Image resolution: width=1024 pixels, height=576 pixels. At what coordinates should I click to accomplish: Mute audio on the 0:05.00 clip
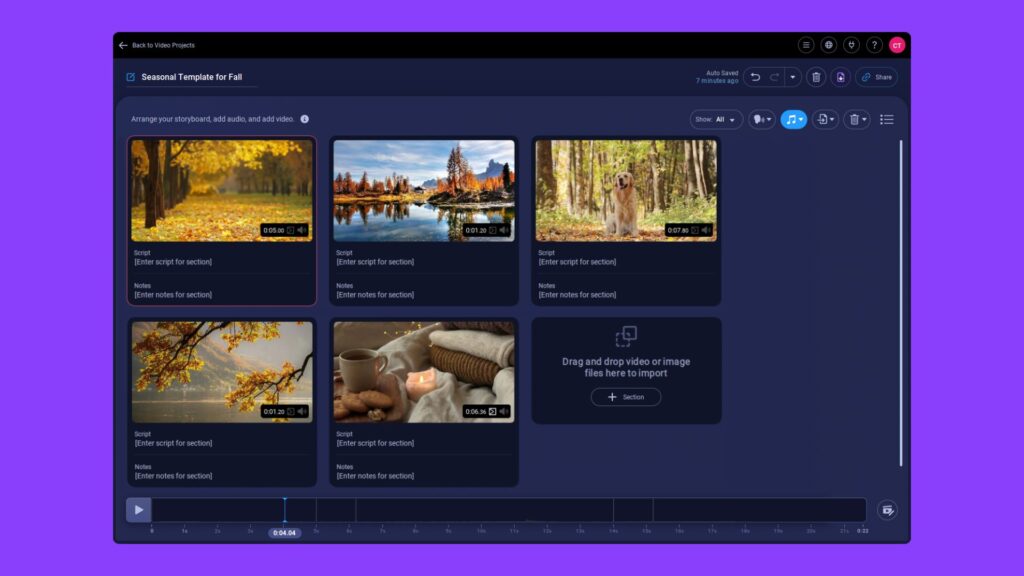(x=302, y=230)
